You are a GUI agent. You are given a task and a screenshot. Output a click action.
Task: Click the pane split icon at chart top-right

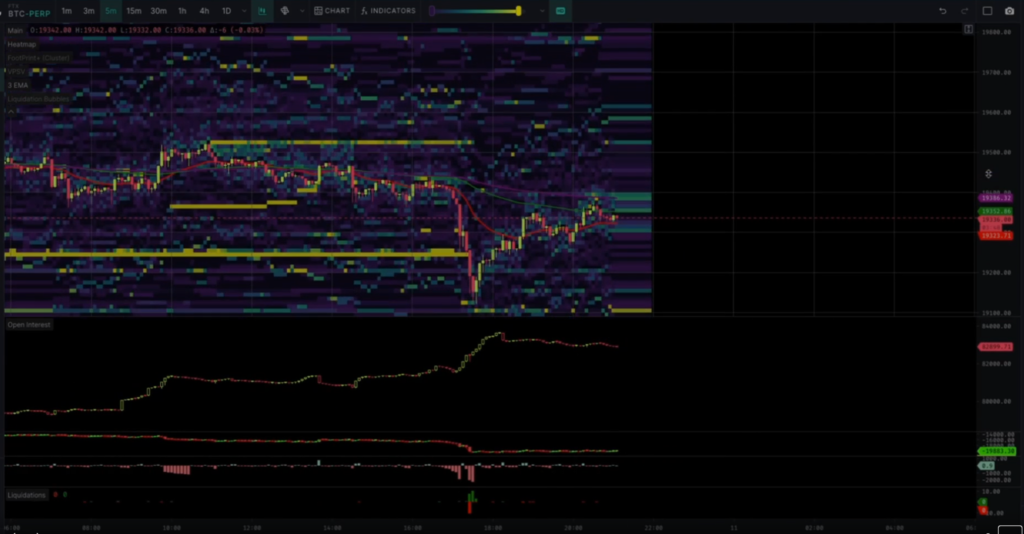pyautogui.click(x=968, y=29)
